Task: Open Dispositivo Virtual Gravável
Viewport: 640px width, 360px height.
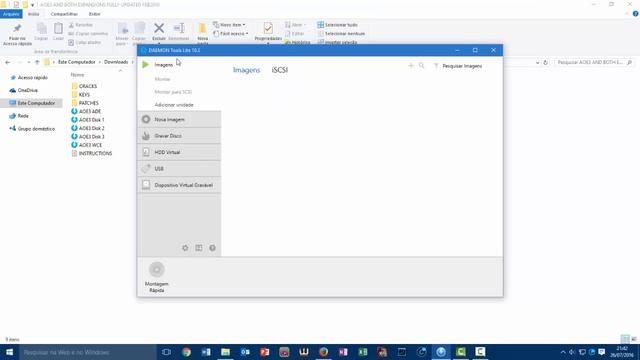Action: [x=179, y=185]
